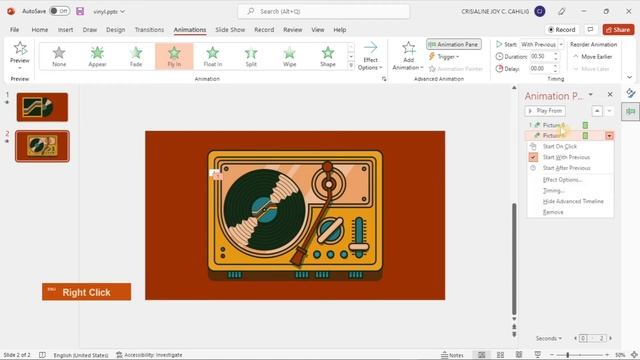Open the pen ink icon in title bar
640x360 pixels.
click(562, 11)
